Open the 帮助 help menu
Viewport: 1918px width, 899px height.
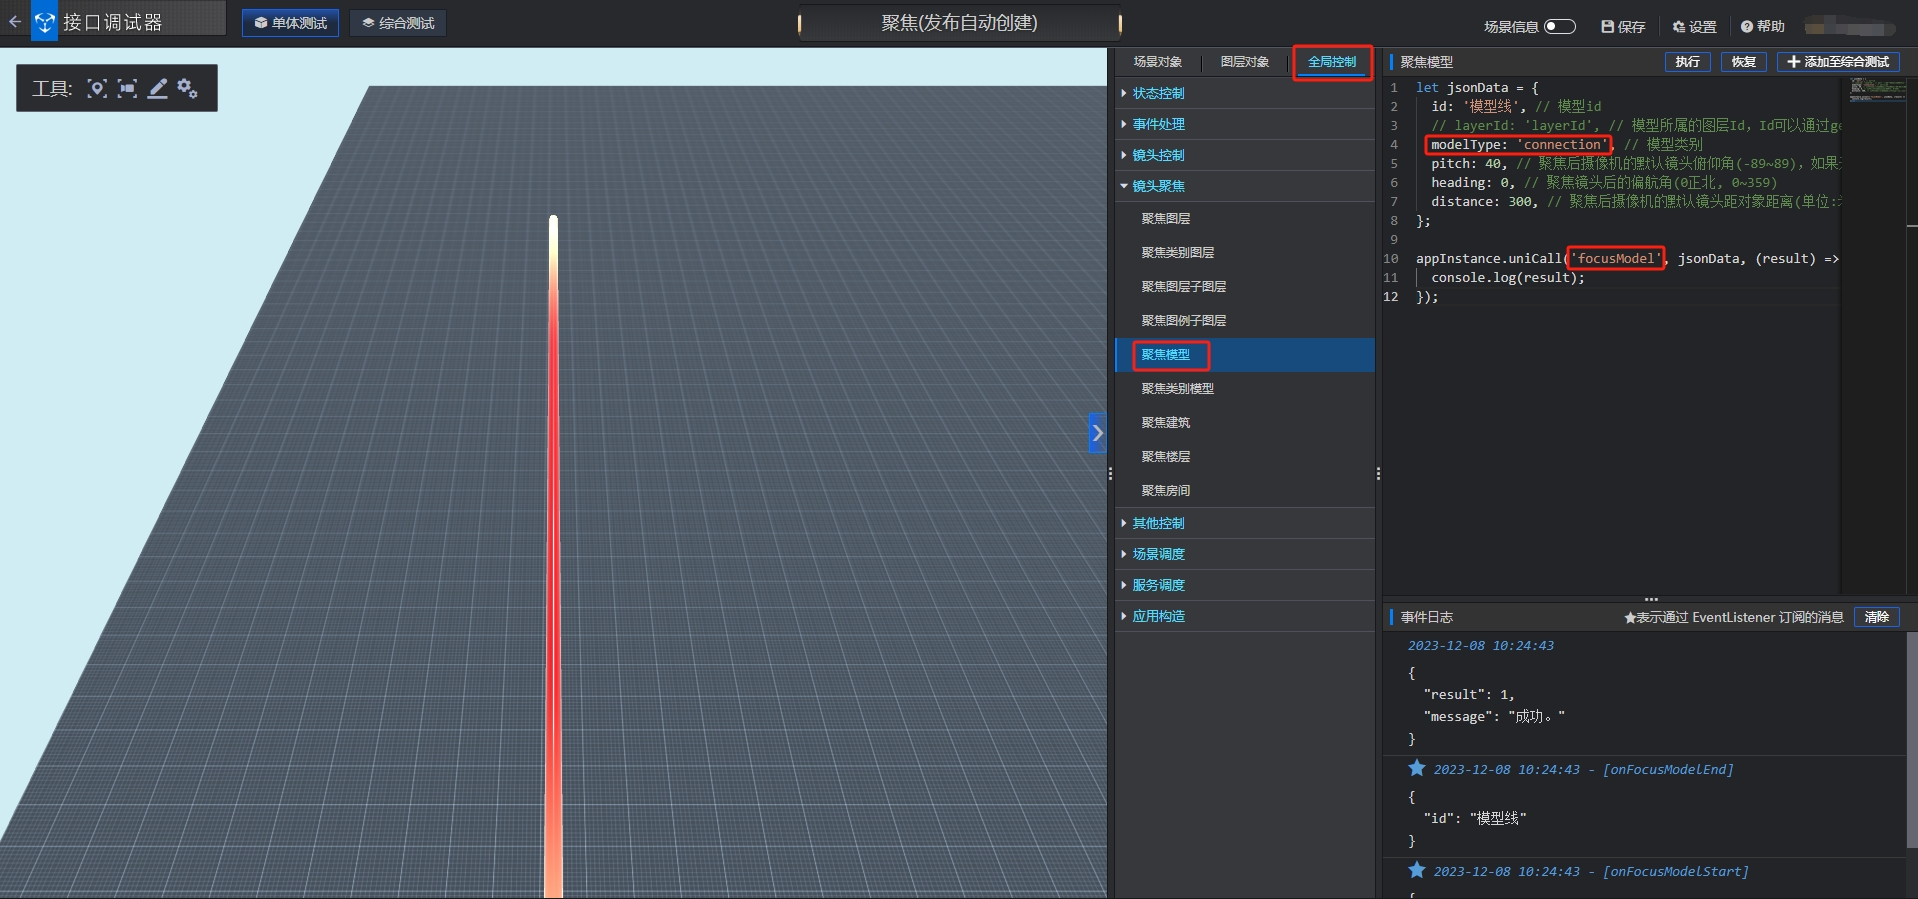pyautogui.click(x=1762, y=27)
